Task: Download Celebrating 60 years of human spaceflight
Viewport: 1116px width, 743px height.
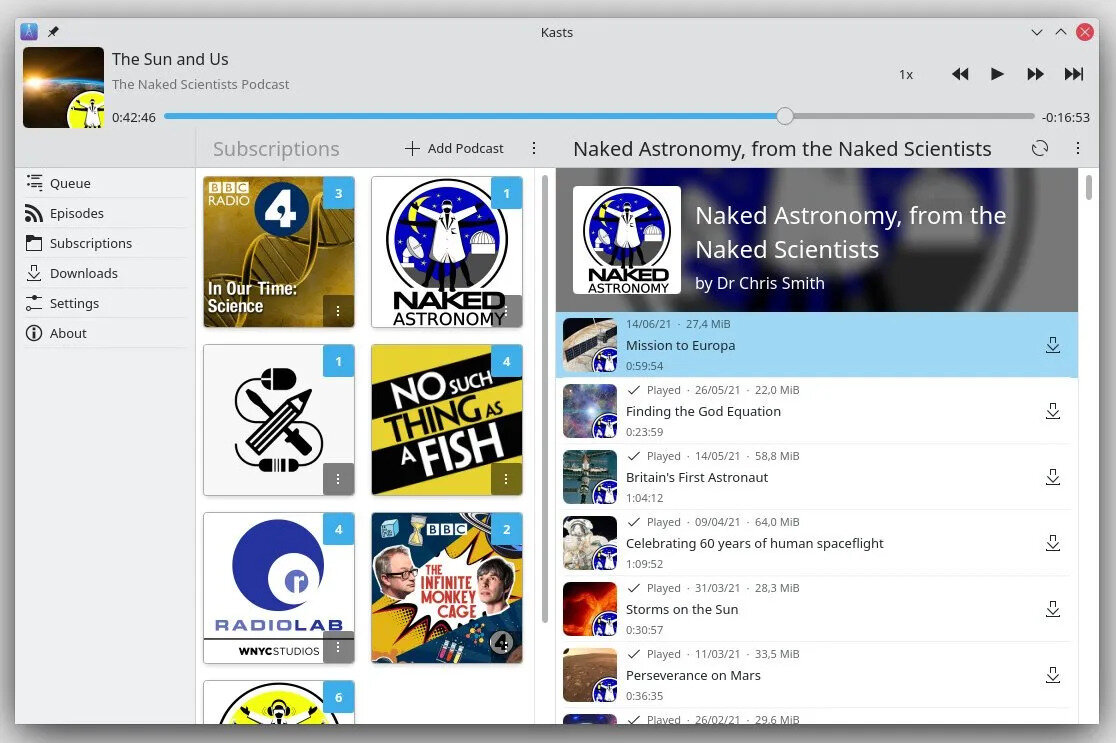Action: (1053, 544)
